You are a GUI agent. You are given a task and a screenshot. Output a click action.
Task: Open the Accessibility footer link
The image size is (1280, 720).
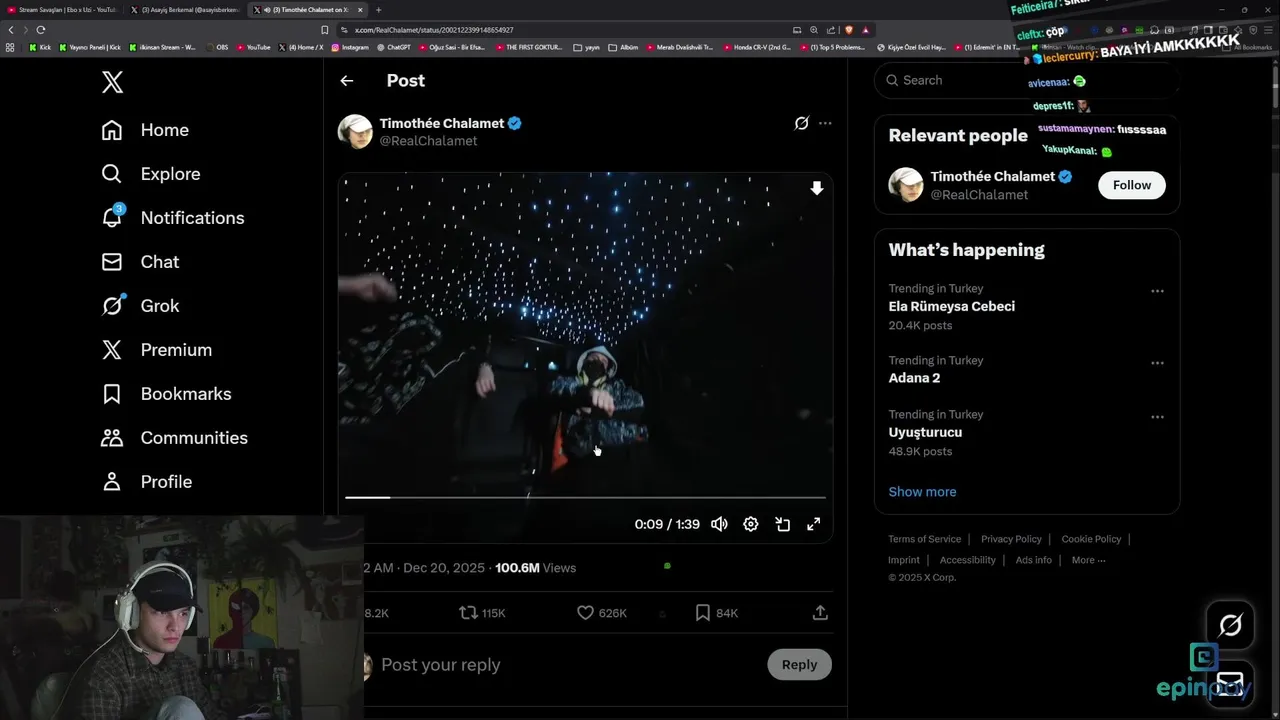tap(967, 560)
